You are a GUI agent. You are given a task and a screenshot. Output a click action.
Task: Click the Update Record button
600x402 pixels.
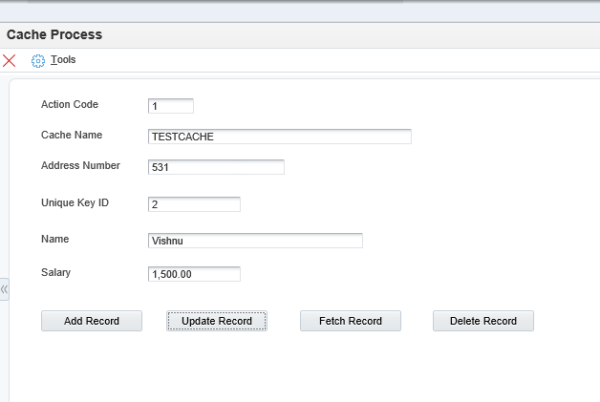pyautogui.click(x=217, y=321)
